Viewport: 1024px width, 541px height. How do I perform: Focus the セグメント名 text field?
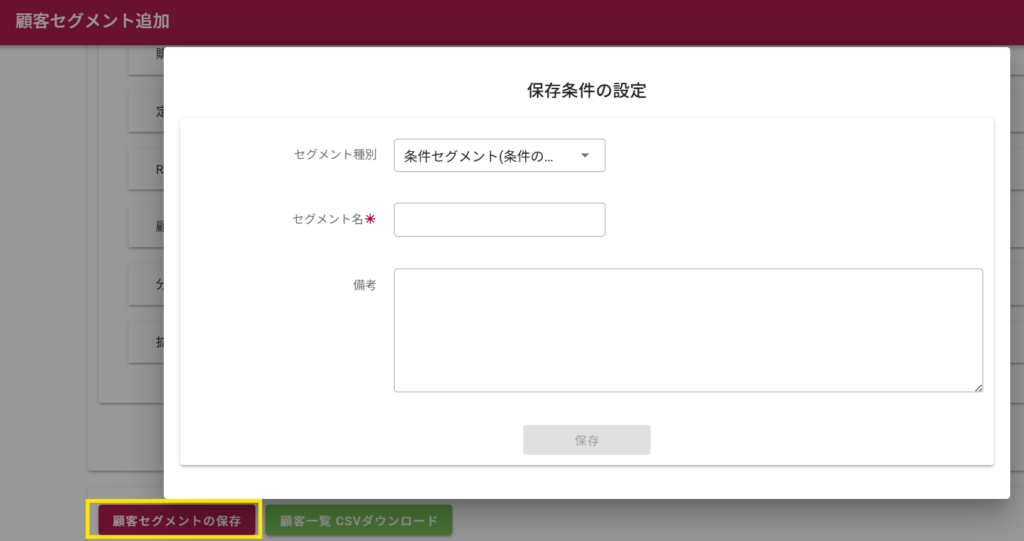click(x=499, y=220)
